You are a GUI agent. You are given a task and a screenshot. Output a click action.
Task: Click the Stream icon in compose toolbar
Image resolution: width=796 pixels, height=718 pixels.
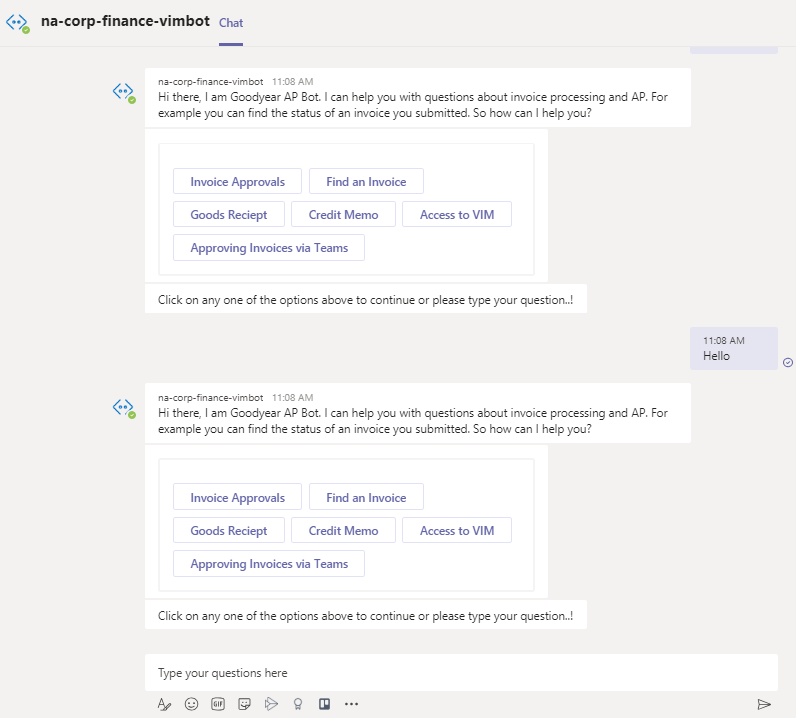coord(270,704)
